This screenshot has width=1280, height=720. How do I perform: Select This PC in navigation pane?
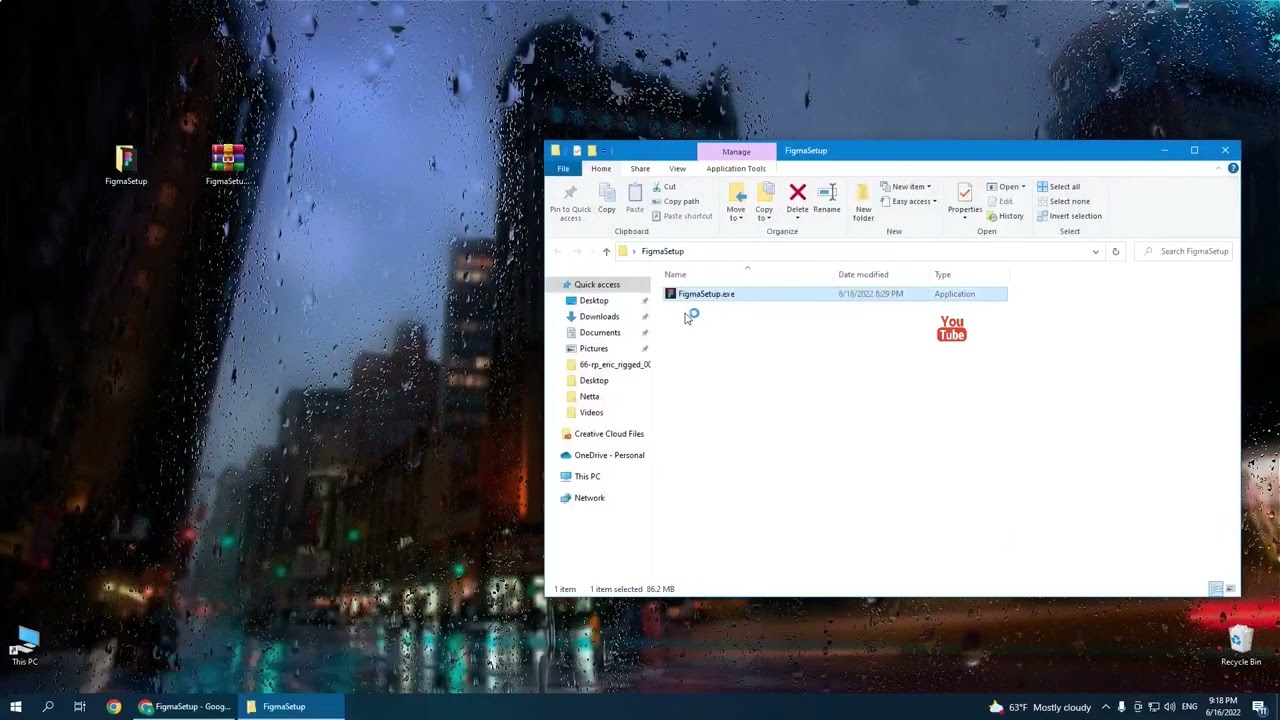pyautogui.click(x=587, y=477)
